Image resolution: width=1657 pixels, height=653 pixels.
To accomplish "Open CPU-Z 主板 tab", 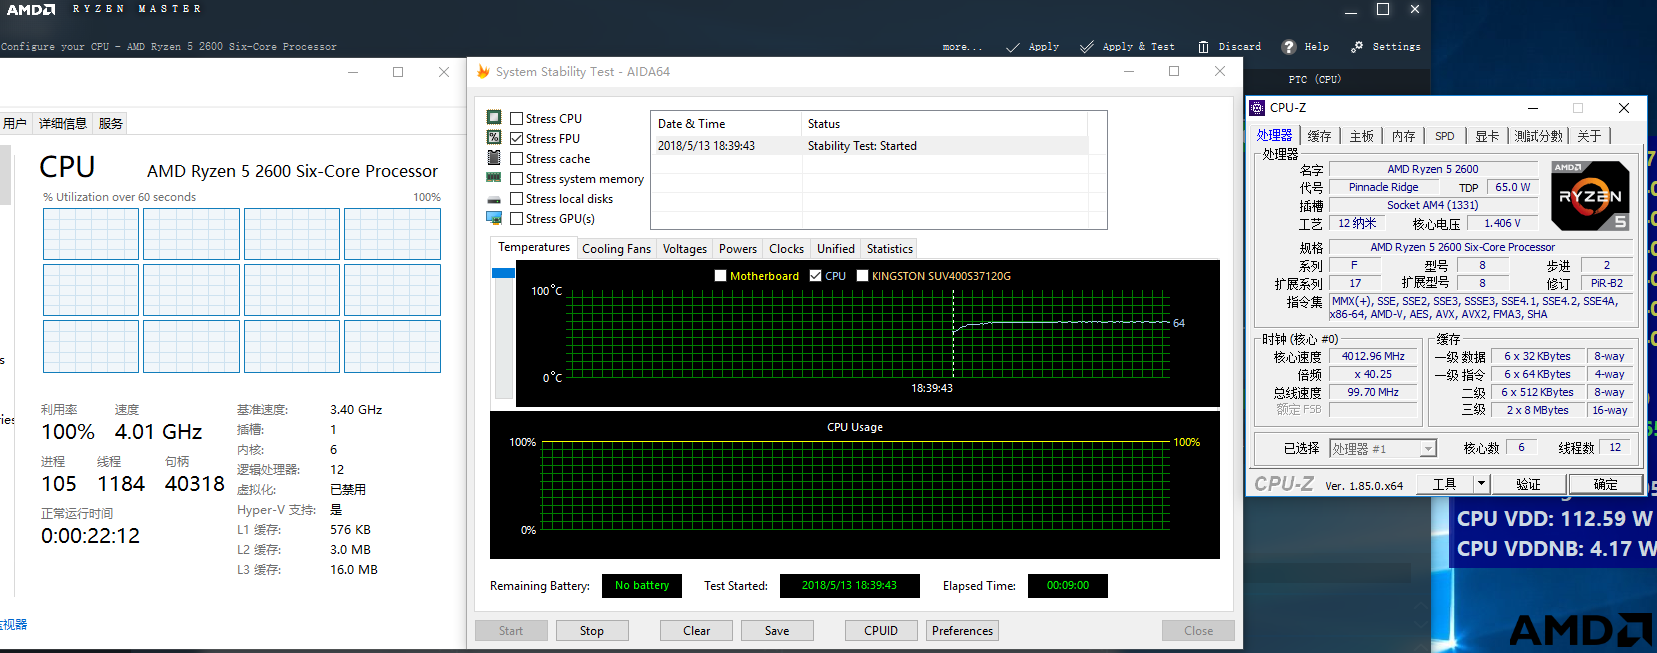I will pyautogui.click(x=1361, y=136).
